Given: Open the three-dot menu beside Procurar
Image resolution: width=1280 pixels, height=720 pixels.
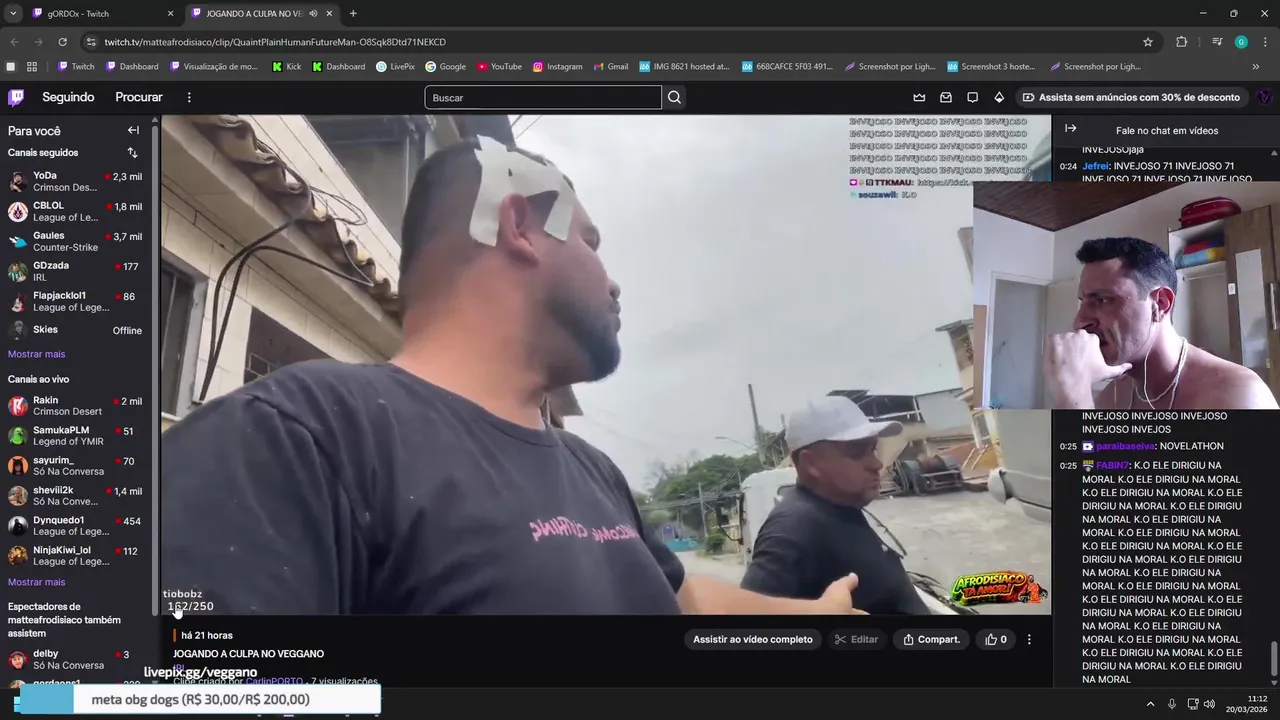Looking at the screenshot, I should [x=189, y=97].
